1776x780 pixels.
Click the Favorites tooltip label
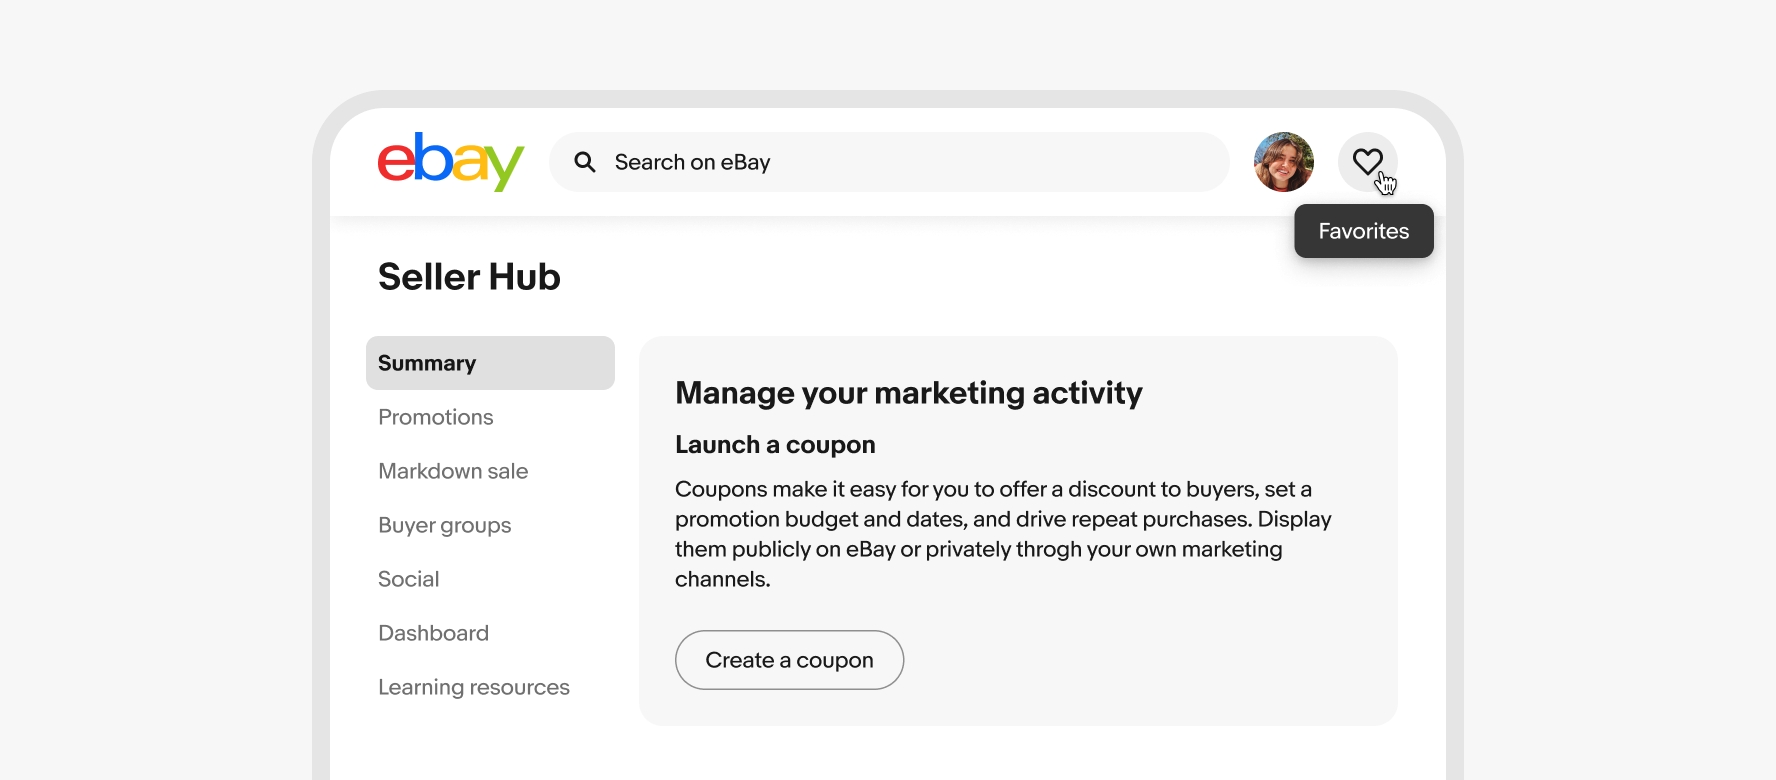pos(1363,231)
